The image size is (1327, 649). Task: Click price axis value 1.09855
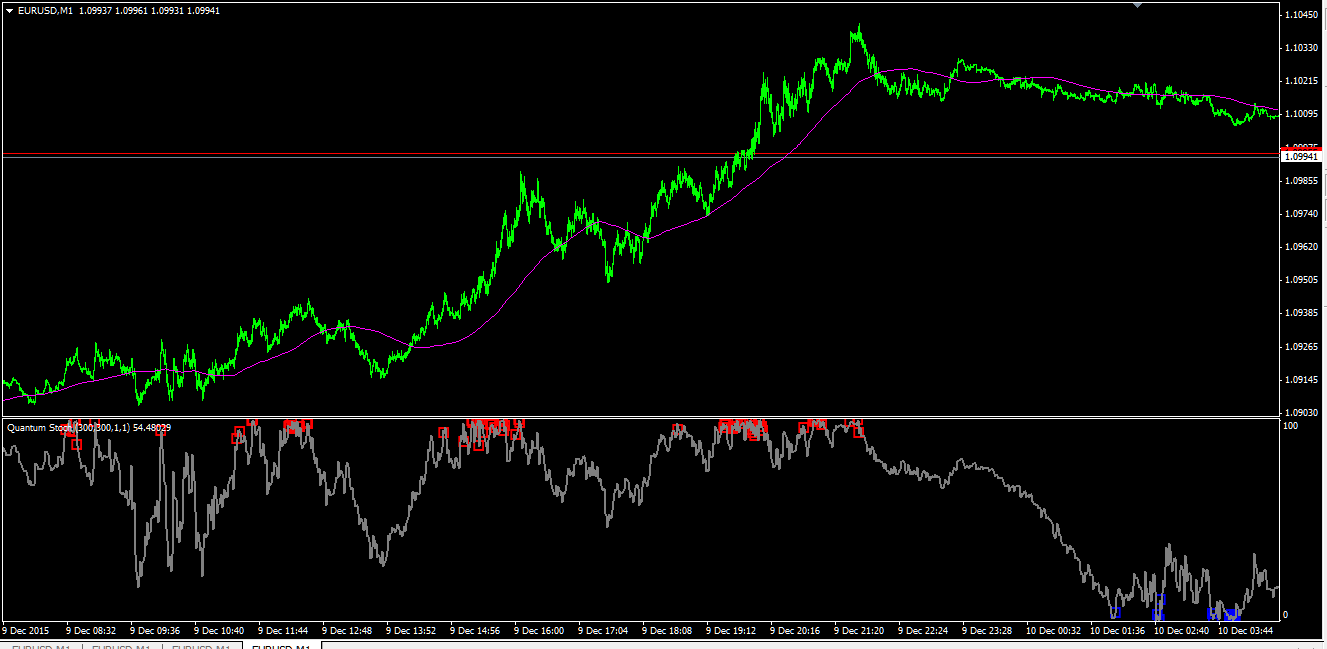click(x=1303, y=181)
